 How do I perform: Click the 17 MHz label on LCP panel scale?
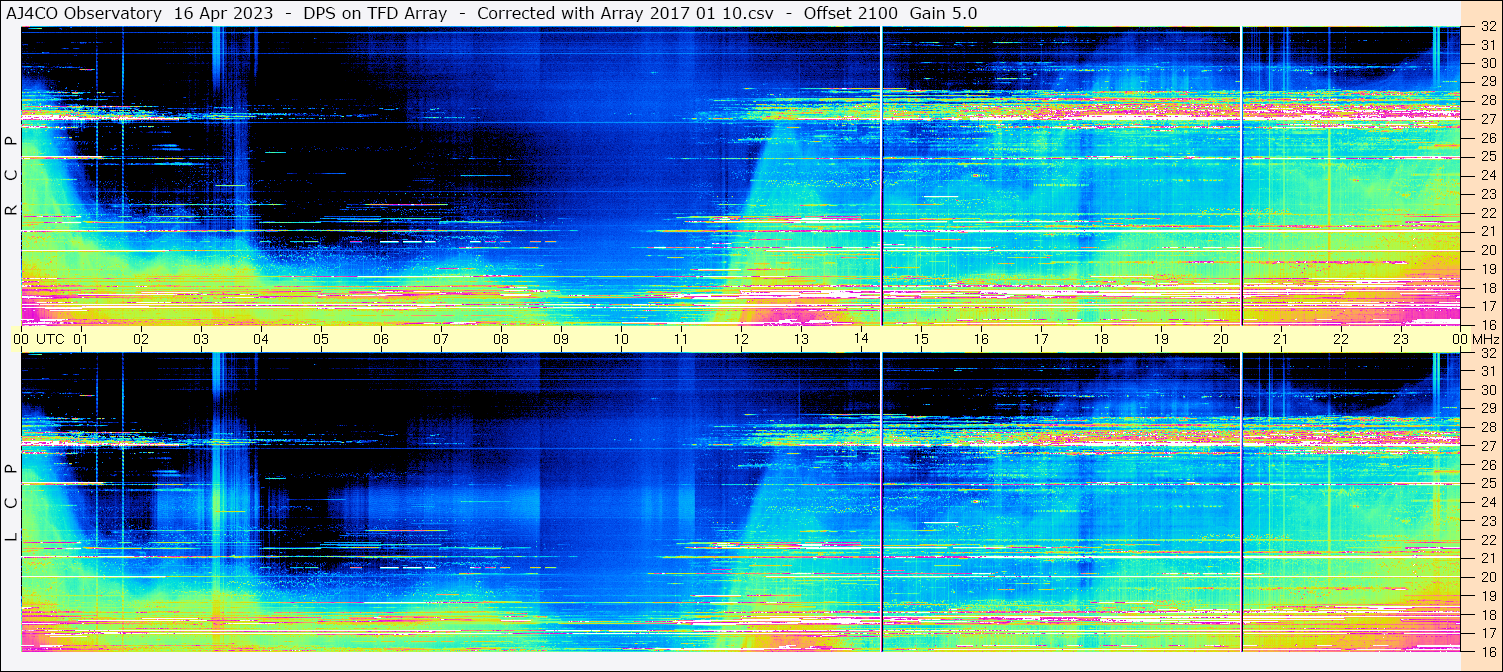[x=1487, y=634]
